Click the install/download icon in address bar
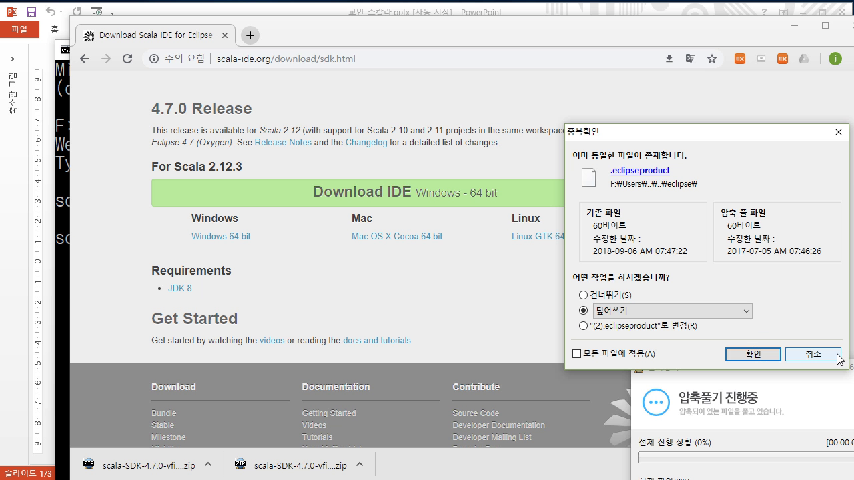The width and height of the screenshot is (854, 480). pyautogui.click(x=669, y=59)
